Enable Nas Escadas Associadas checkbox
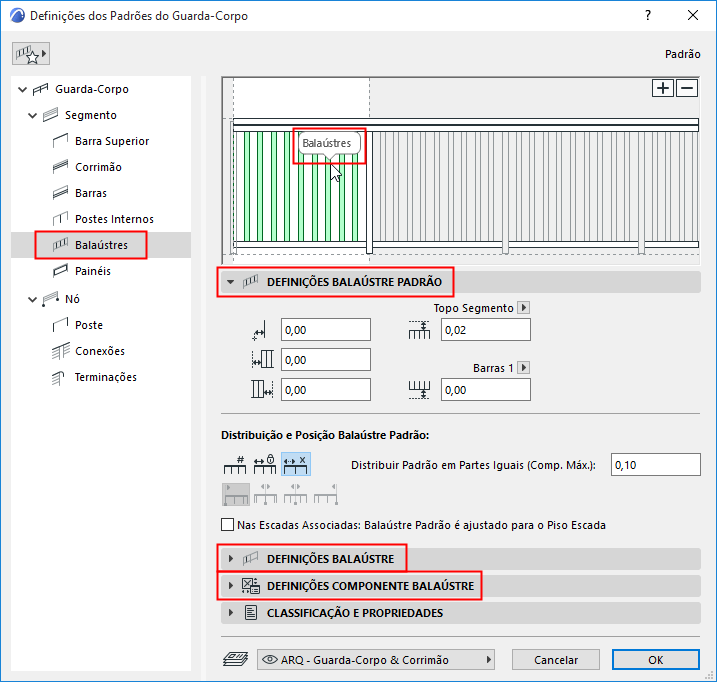Image resolution: width=717 pixels, height=682 pixels. point(227,525)
